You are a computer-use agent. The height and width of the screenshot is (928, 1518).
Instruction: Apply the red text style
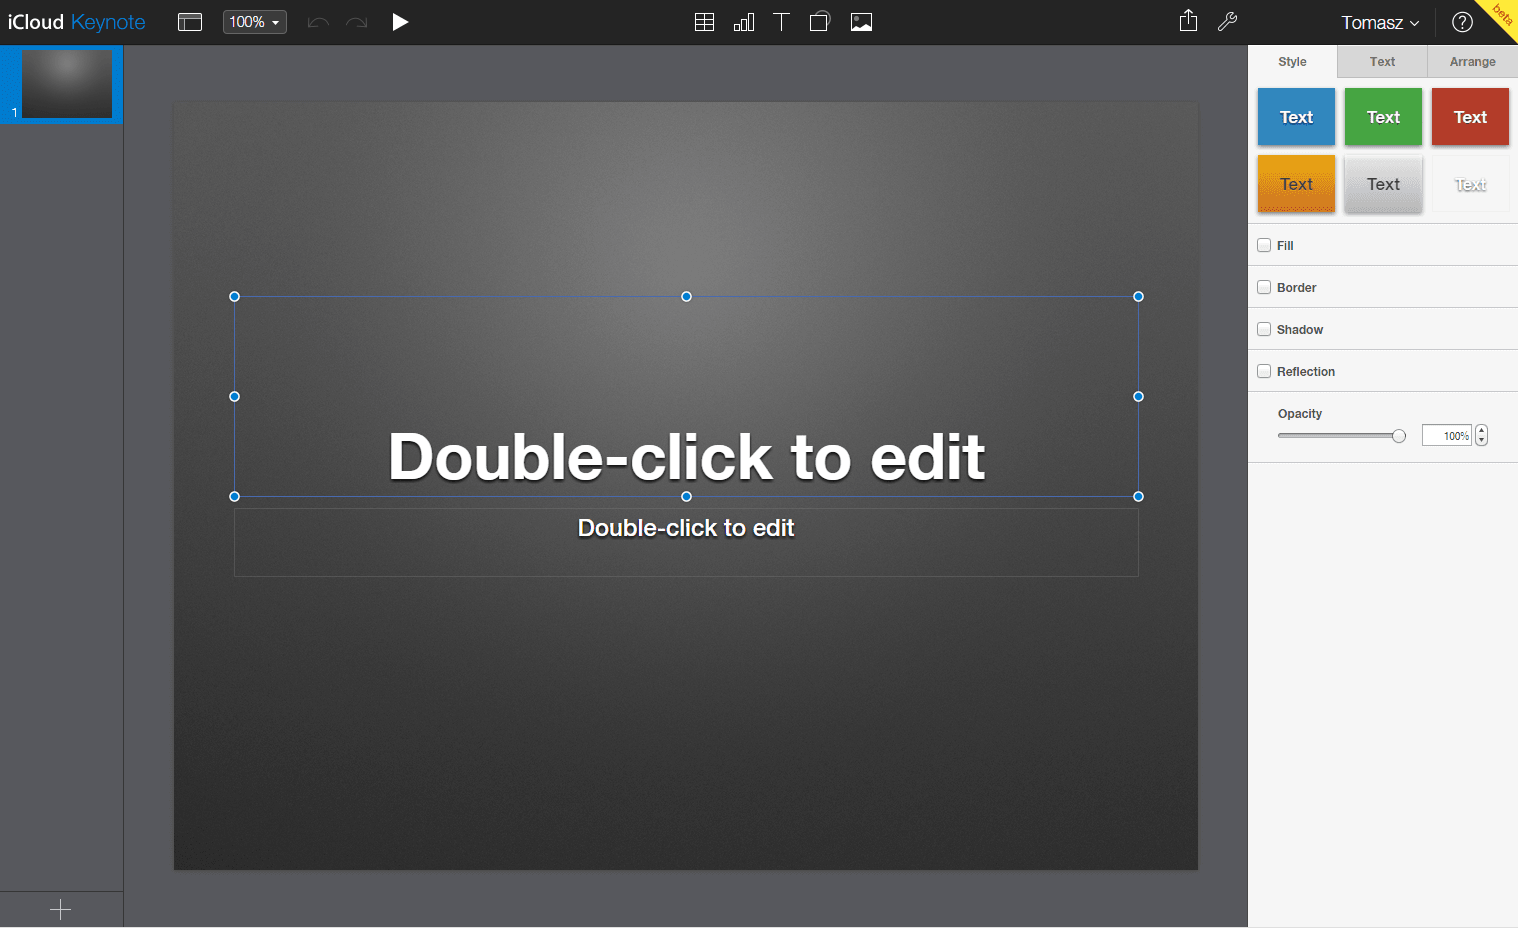point(1470,117)
